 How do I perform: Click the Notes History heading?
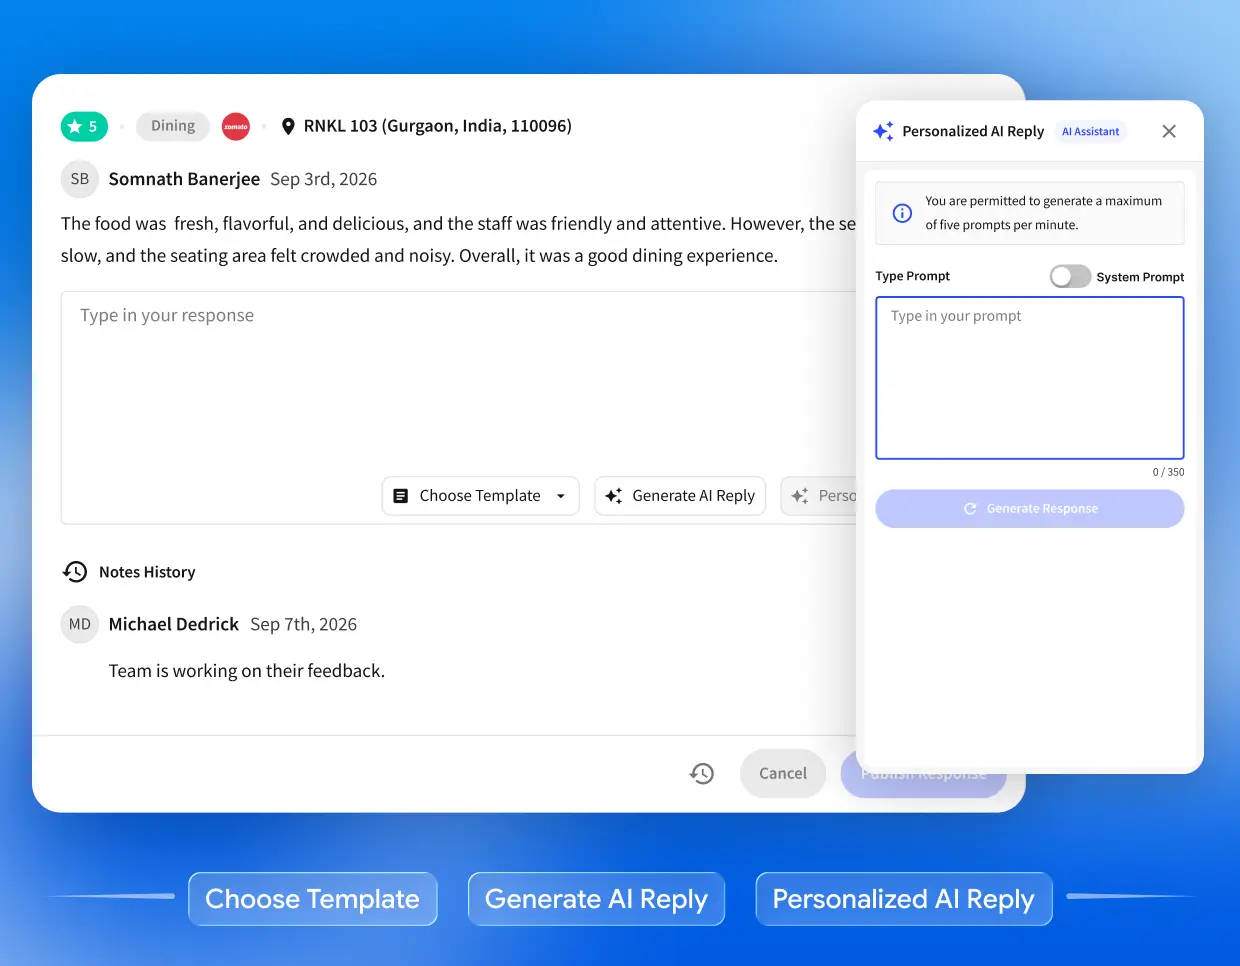[x=147, y=572]
